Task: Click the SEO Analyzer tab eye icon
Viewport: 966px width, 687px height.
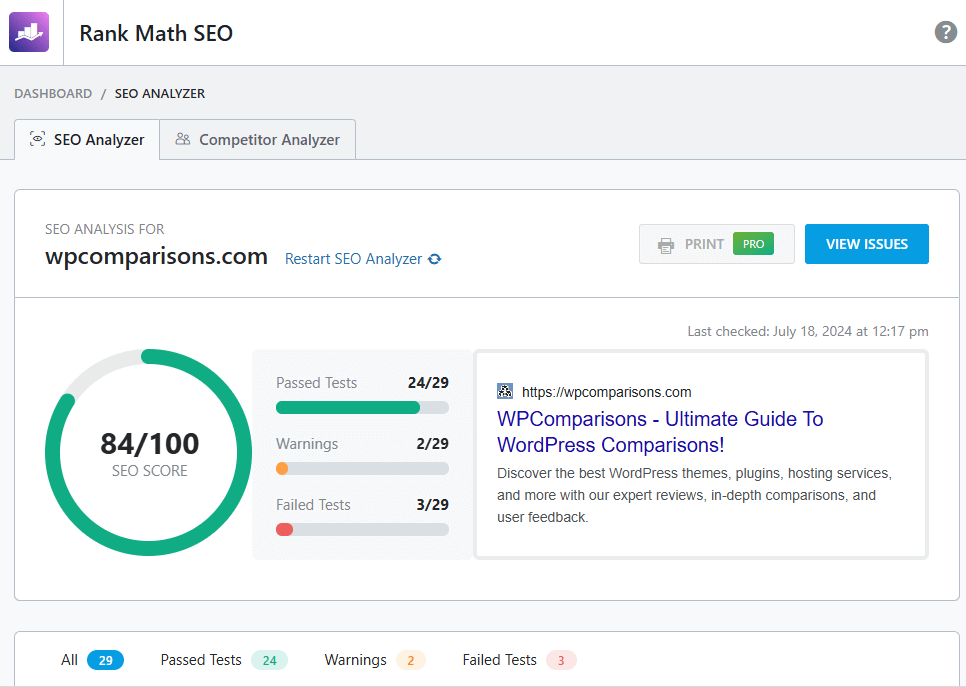Action: [38, 139]
